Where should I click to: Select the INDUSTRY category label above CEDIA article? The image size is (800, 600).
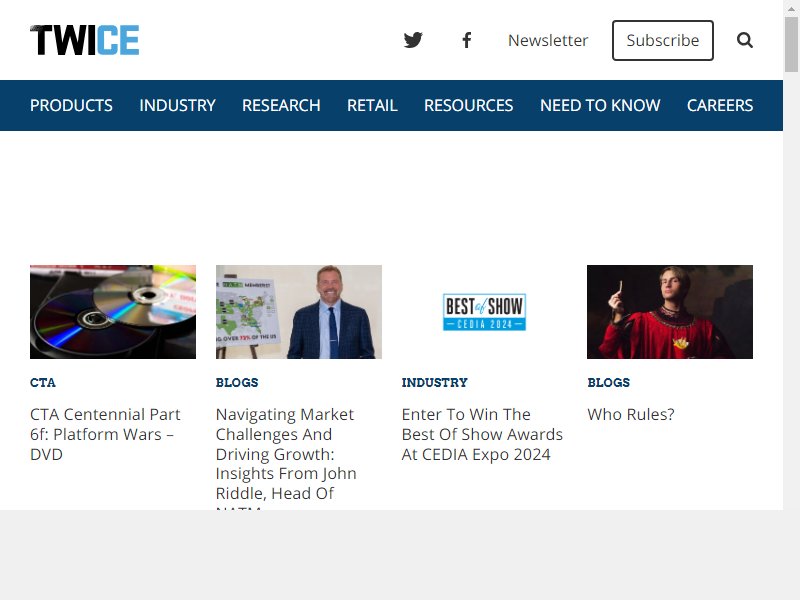pos(434,382)
